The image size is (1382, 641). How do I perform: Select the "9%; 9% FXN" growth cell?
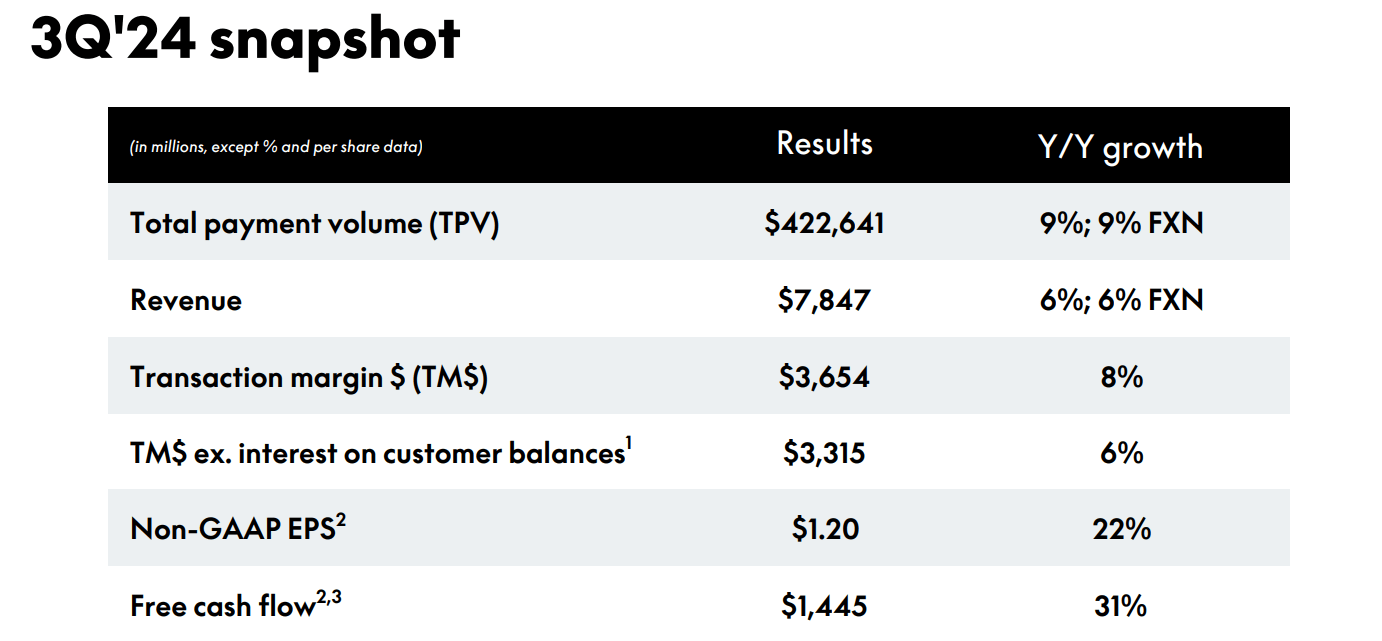[1121, 223]
